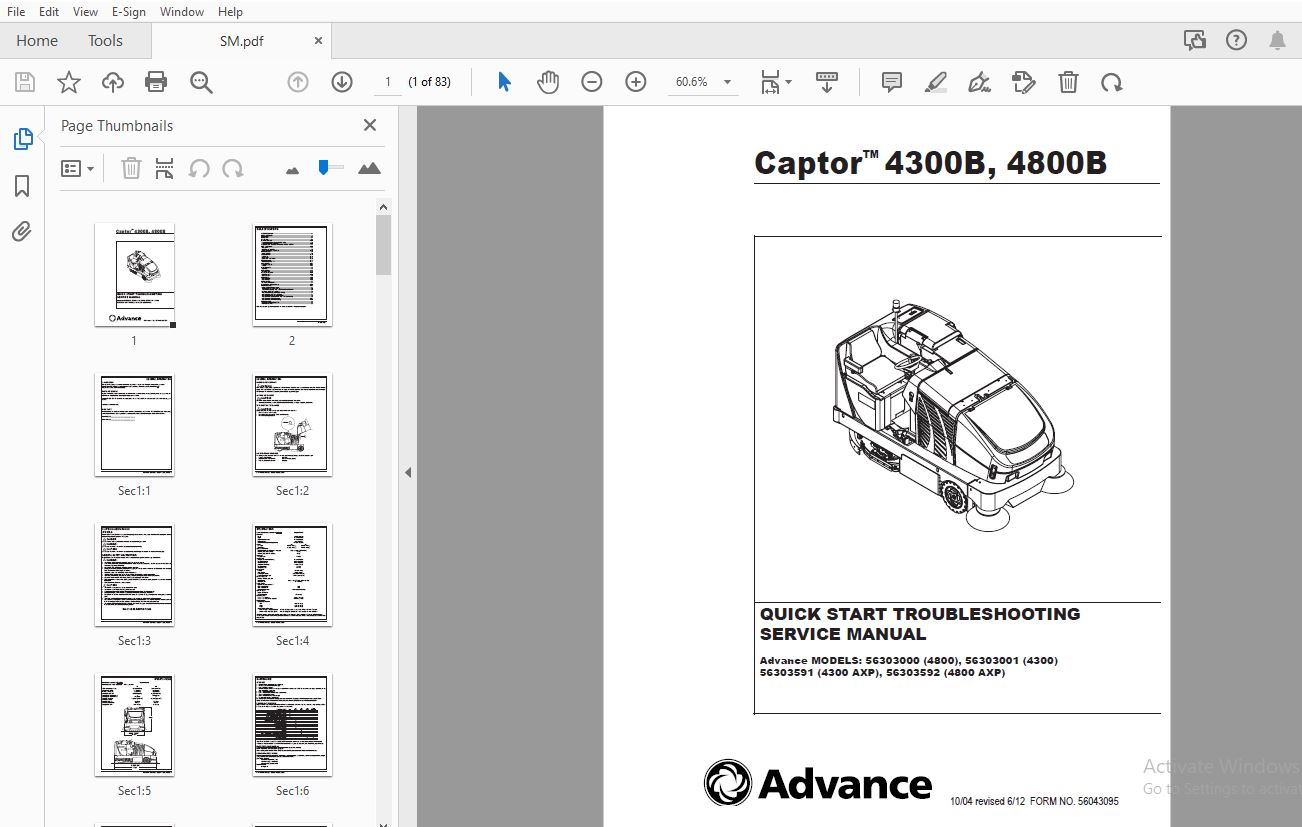Open the chat notifications icon at top right
Image resolution: width=1302 pixels, height=827 pixels.
pyautogui.click(x=1194, y=41)
